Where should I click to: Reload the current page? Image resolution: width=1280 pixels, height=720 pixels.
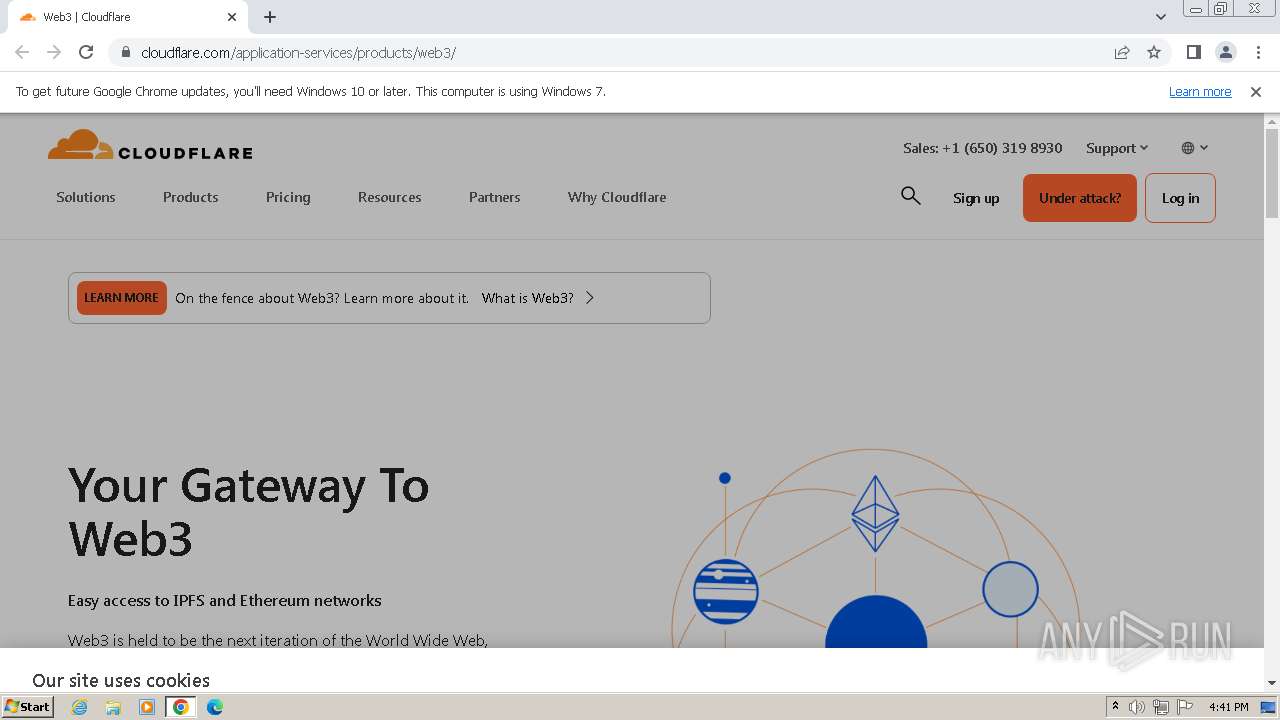coord(86,52)
